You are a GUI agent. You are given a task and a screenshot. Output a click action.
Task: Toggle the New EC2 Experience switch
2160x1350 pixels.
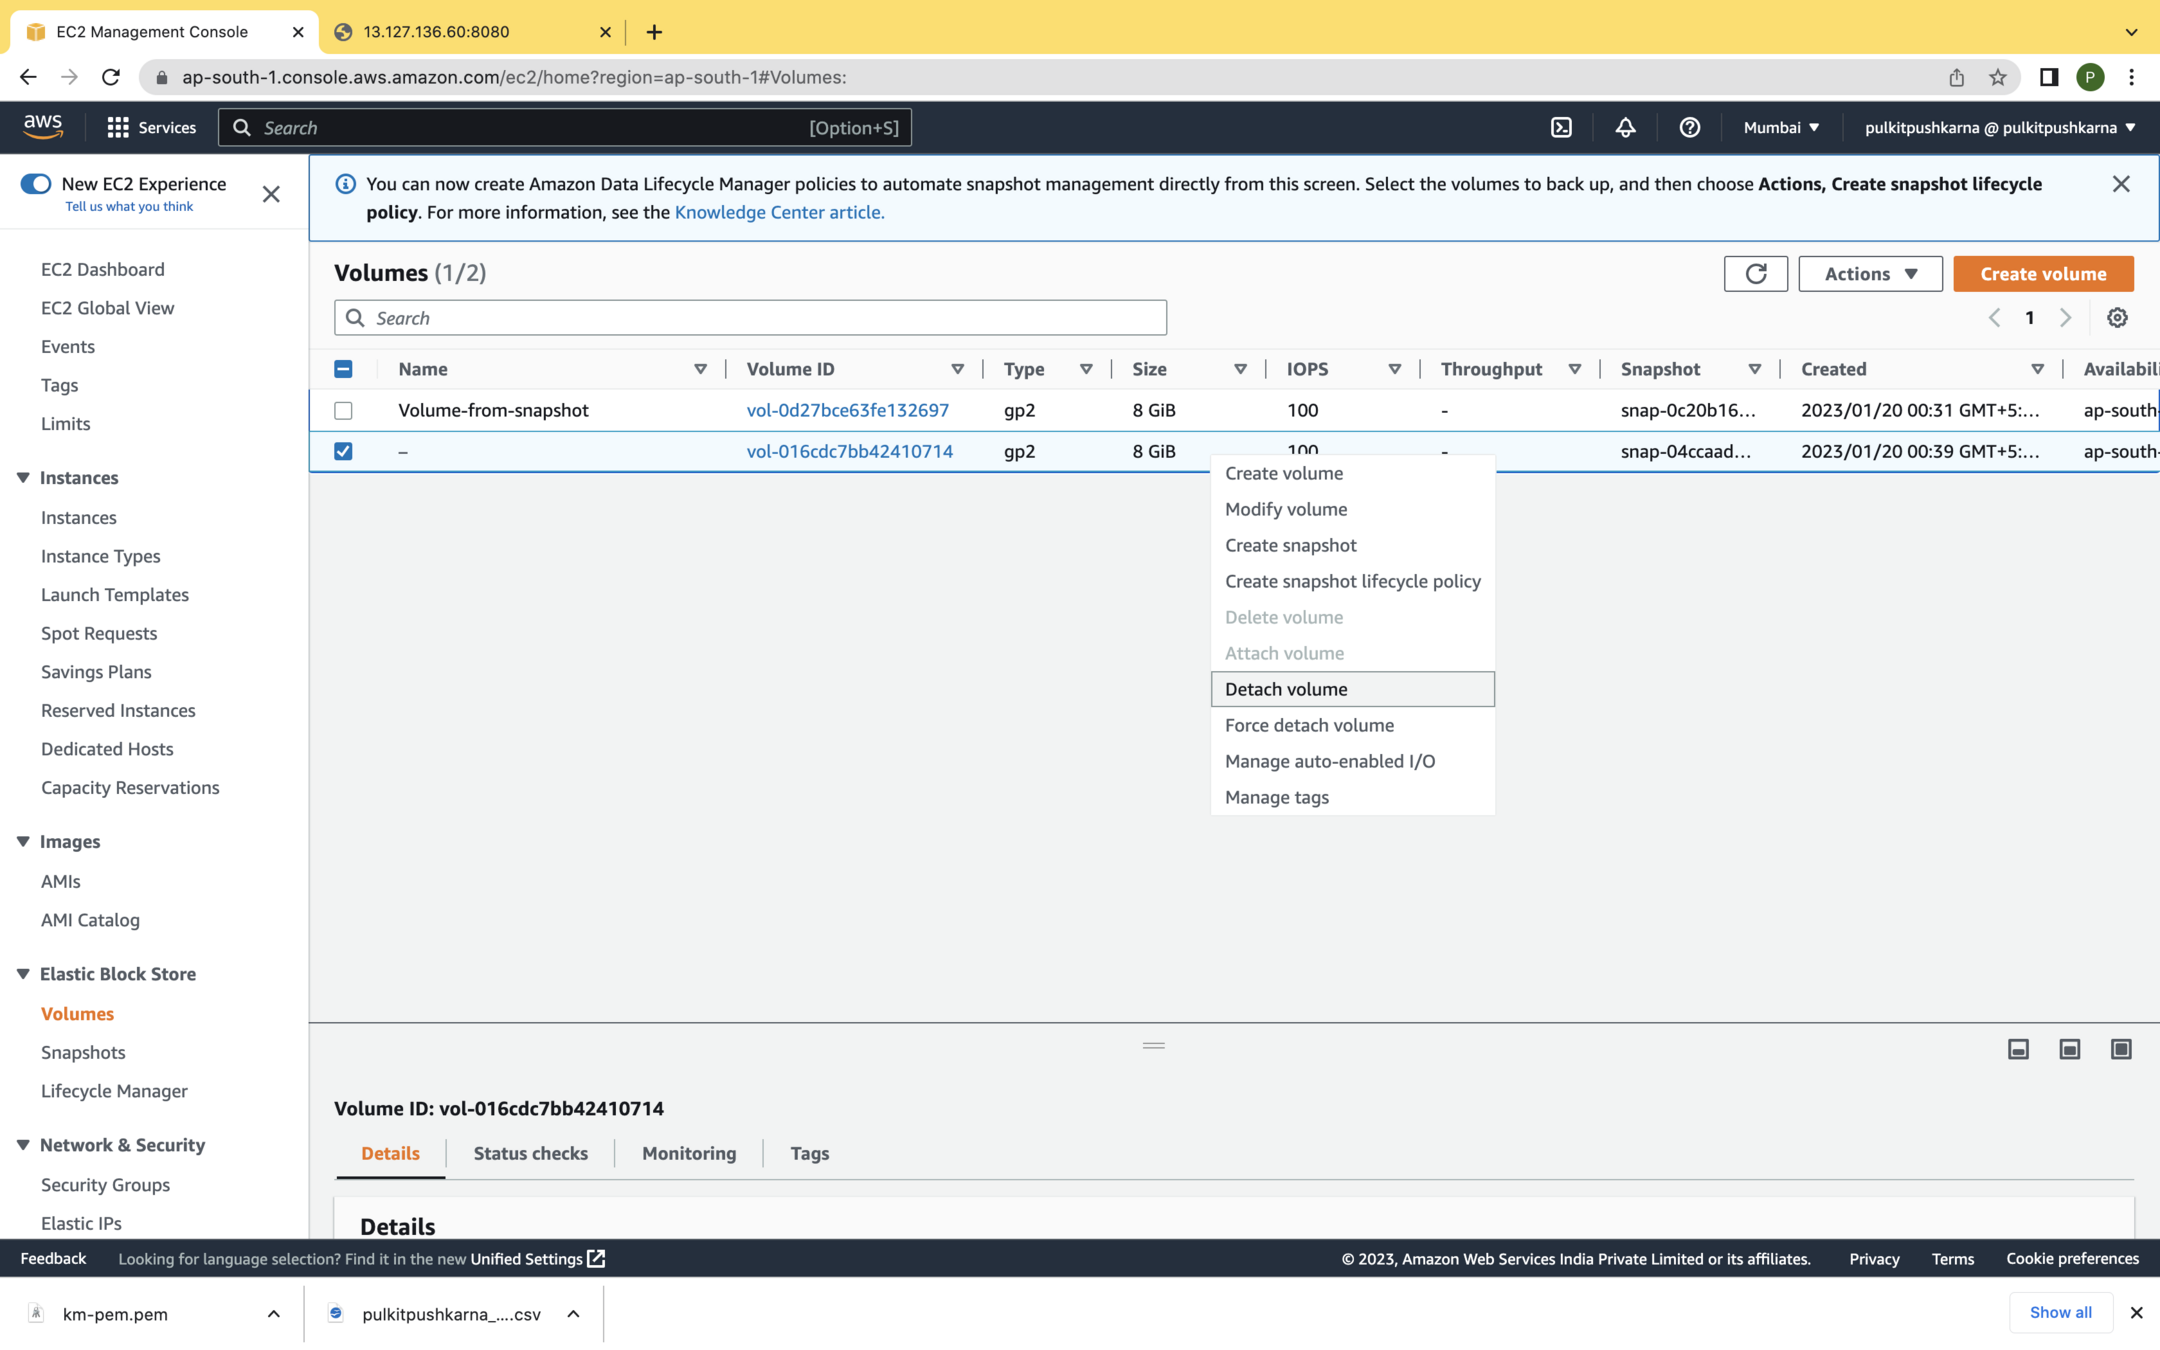[36, 183]
